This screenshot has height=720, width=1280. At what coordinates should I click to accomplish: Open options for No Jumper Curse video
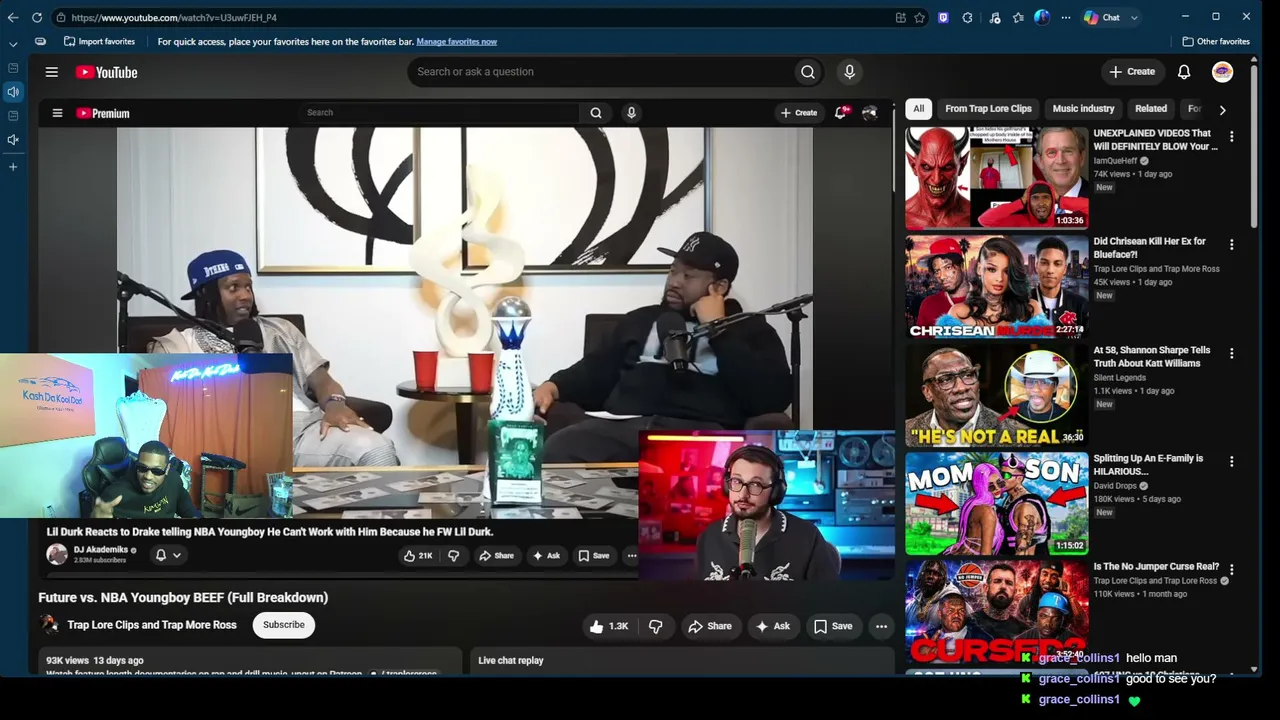tap(1231, 570)
